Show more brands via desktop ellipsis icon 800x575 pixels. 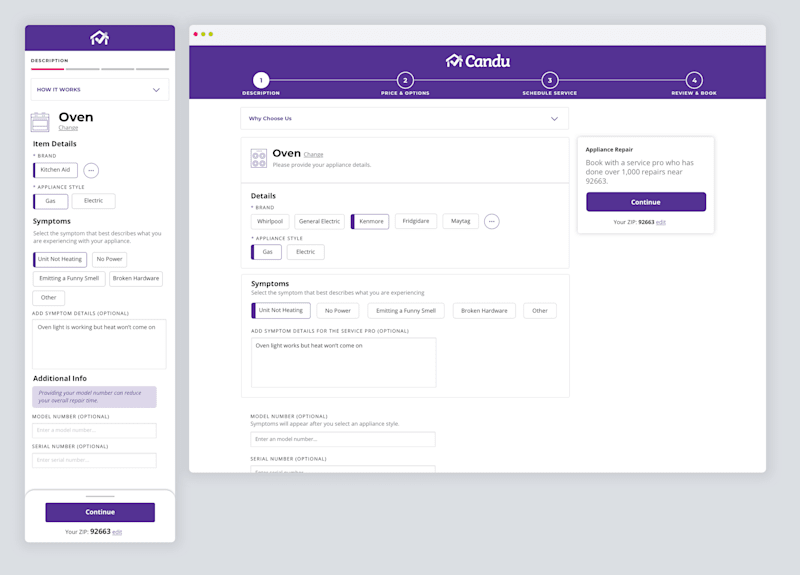(x=491, y=221)
